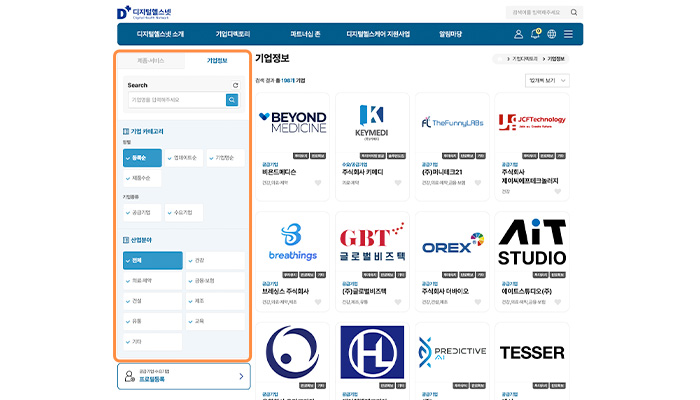Viewport: 700px width, 400px height.
Task: Click the 프로필등록 link
Action: tap(152, 379)
